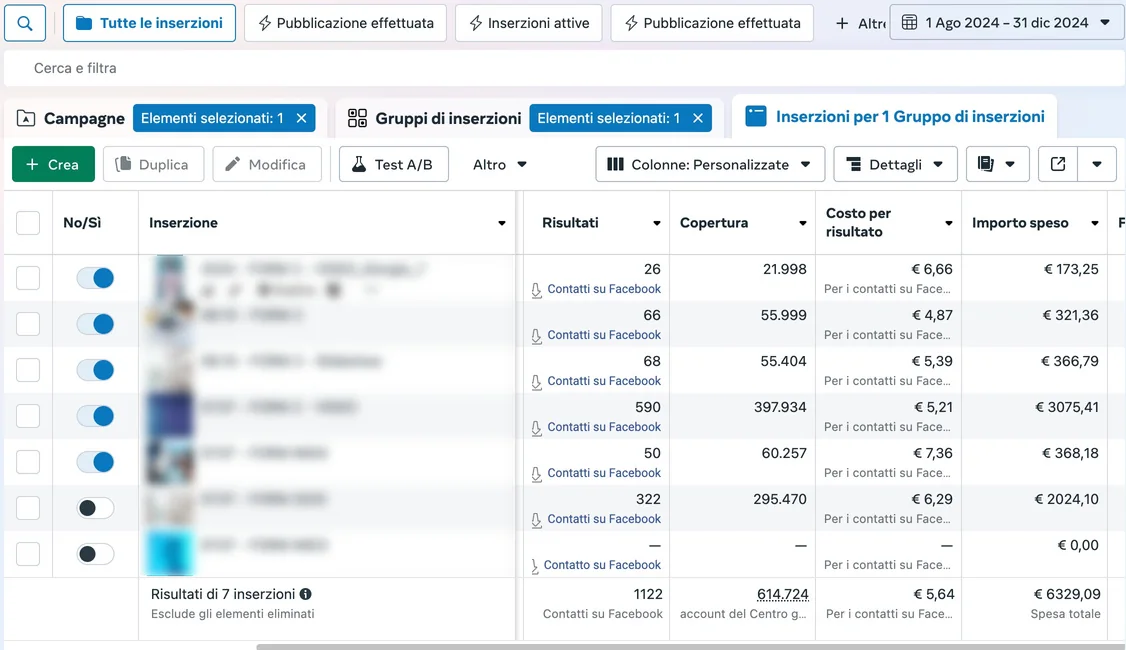1126x650 pixels.
Task: Open Importo speso column arrow
Action: [x=1095, y=223]
